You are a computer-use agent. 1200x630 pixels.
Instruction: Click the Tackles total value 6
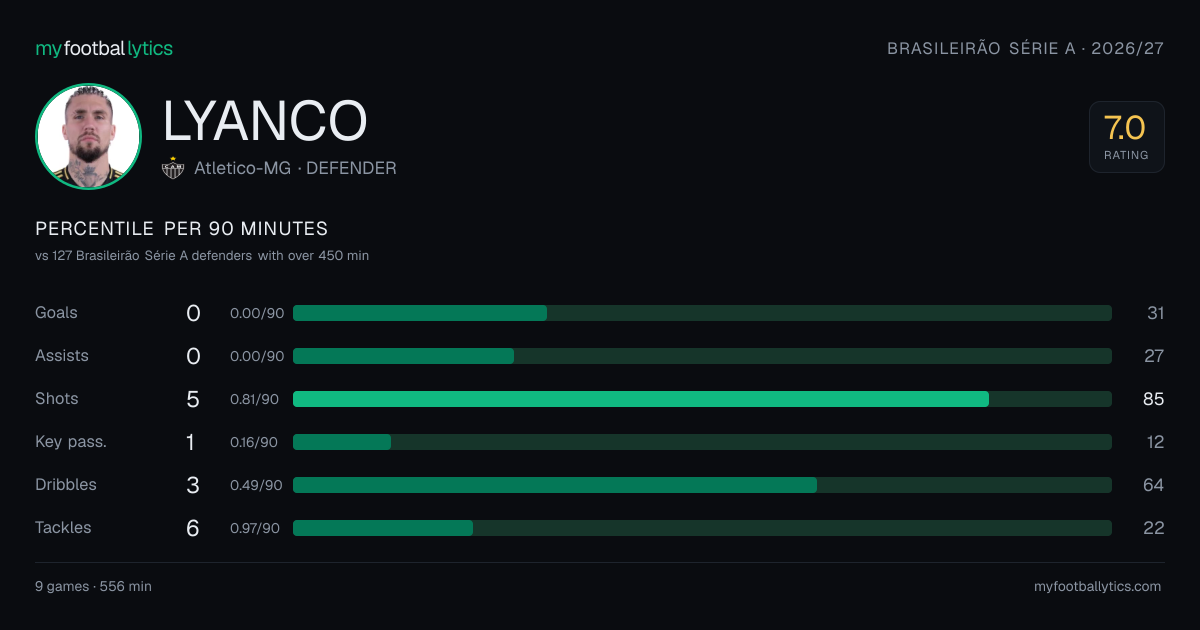click(x=193, y=528)
